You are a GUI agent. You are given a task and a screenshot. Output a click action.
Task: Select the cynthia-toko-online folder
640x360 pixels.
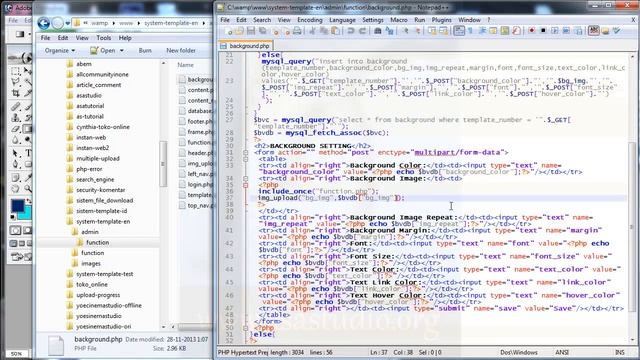pos(103,127)
